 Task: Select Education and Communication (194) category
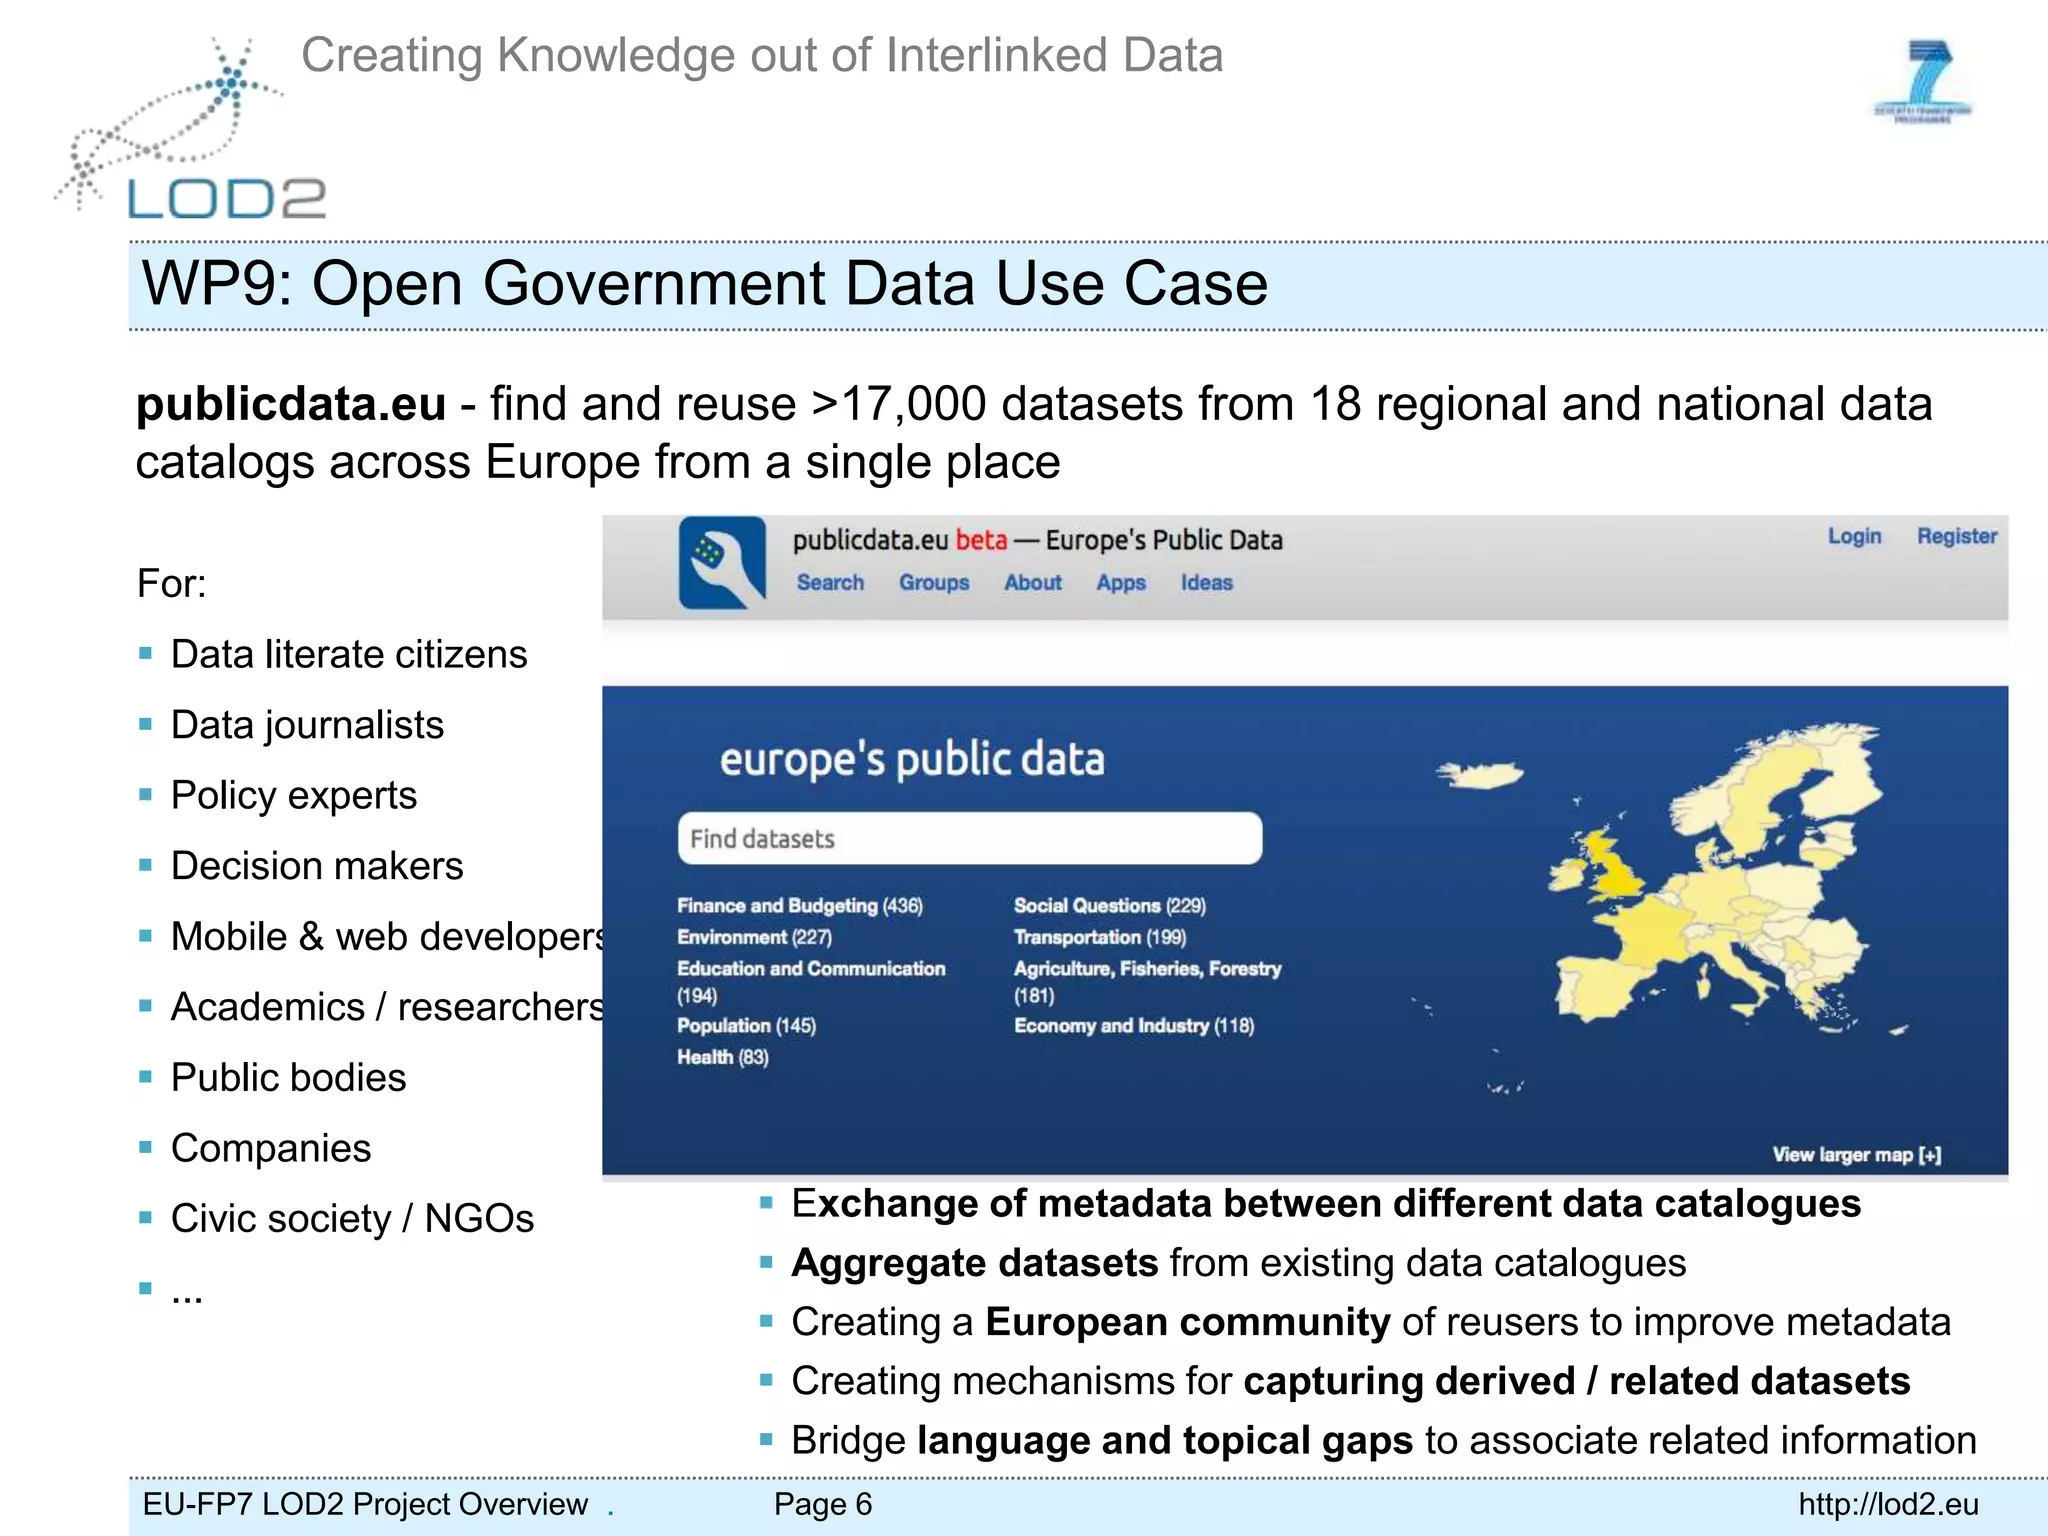tap(811, 981)
